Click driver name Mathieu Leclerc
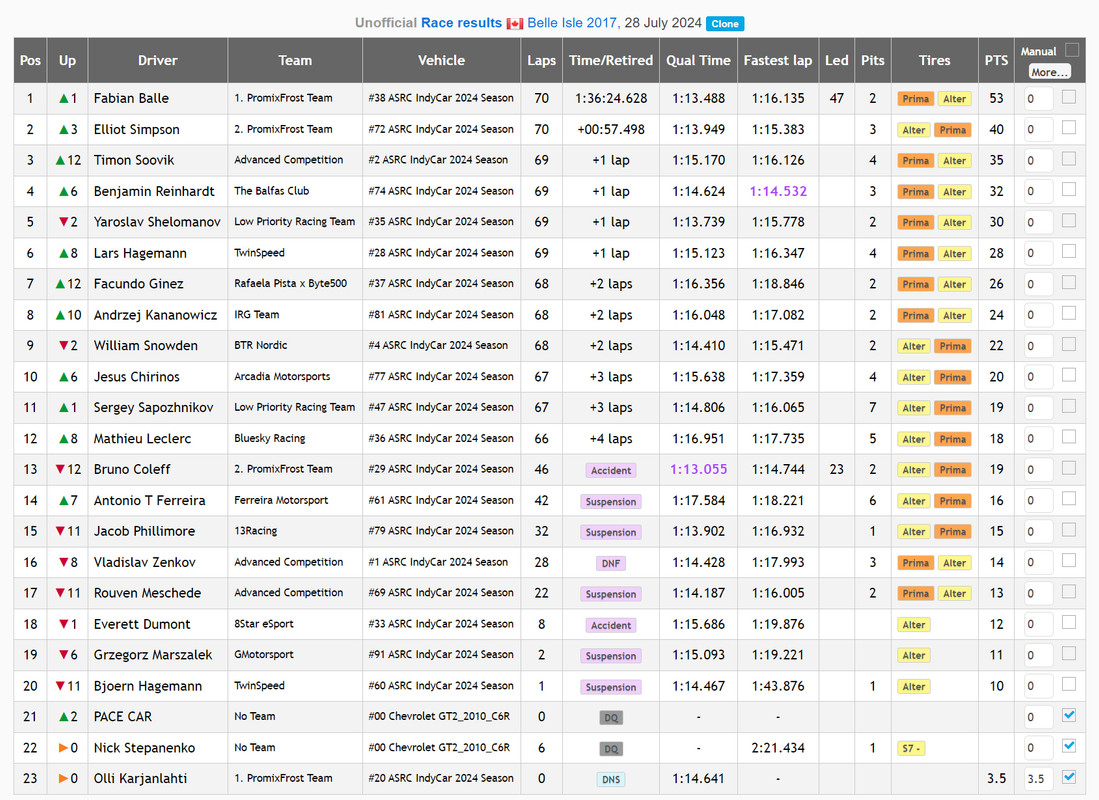 click(142, 438)
